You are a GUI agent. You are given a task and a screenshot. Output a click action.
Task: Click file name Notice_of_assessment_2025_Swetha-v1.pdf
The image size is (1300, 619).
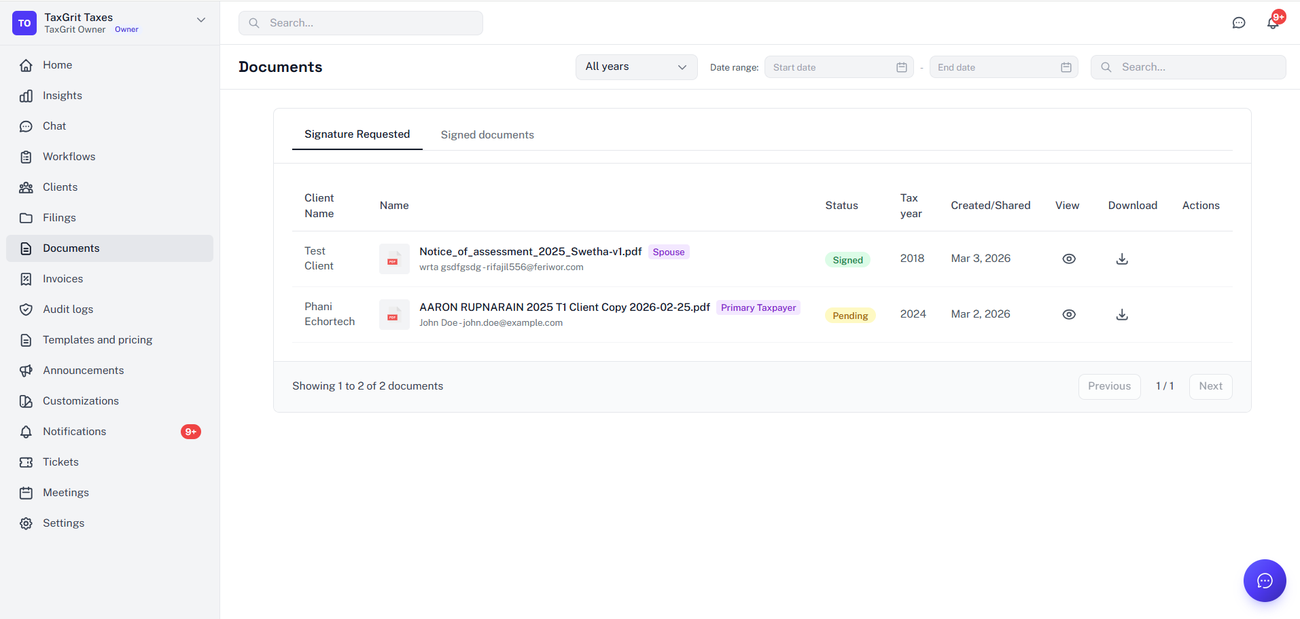(x=530, y=252)
